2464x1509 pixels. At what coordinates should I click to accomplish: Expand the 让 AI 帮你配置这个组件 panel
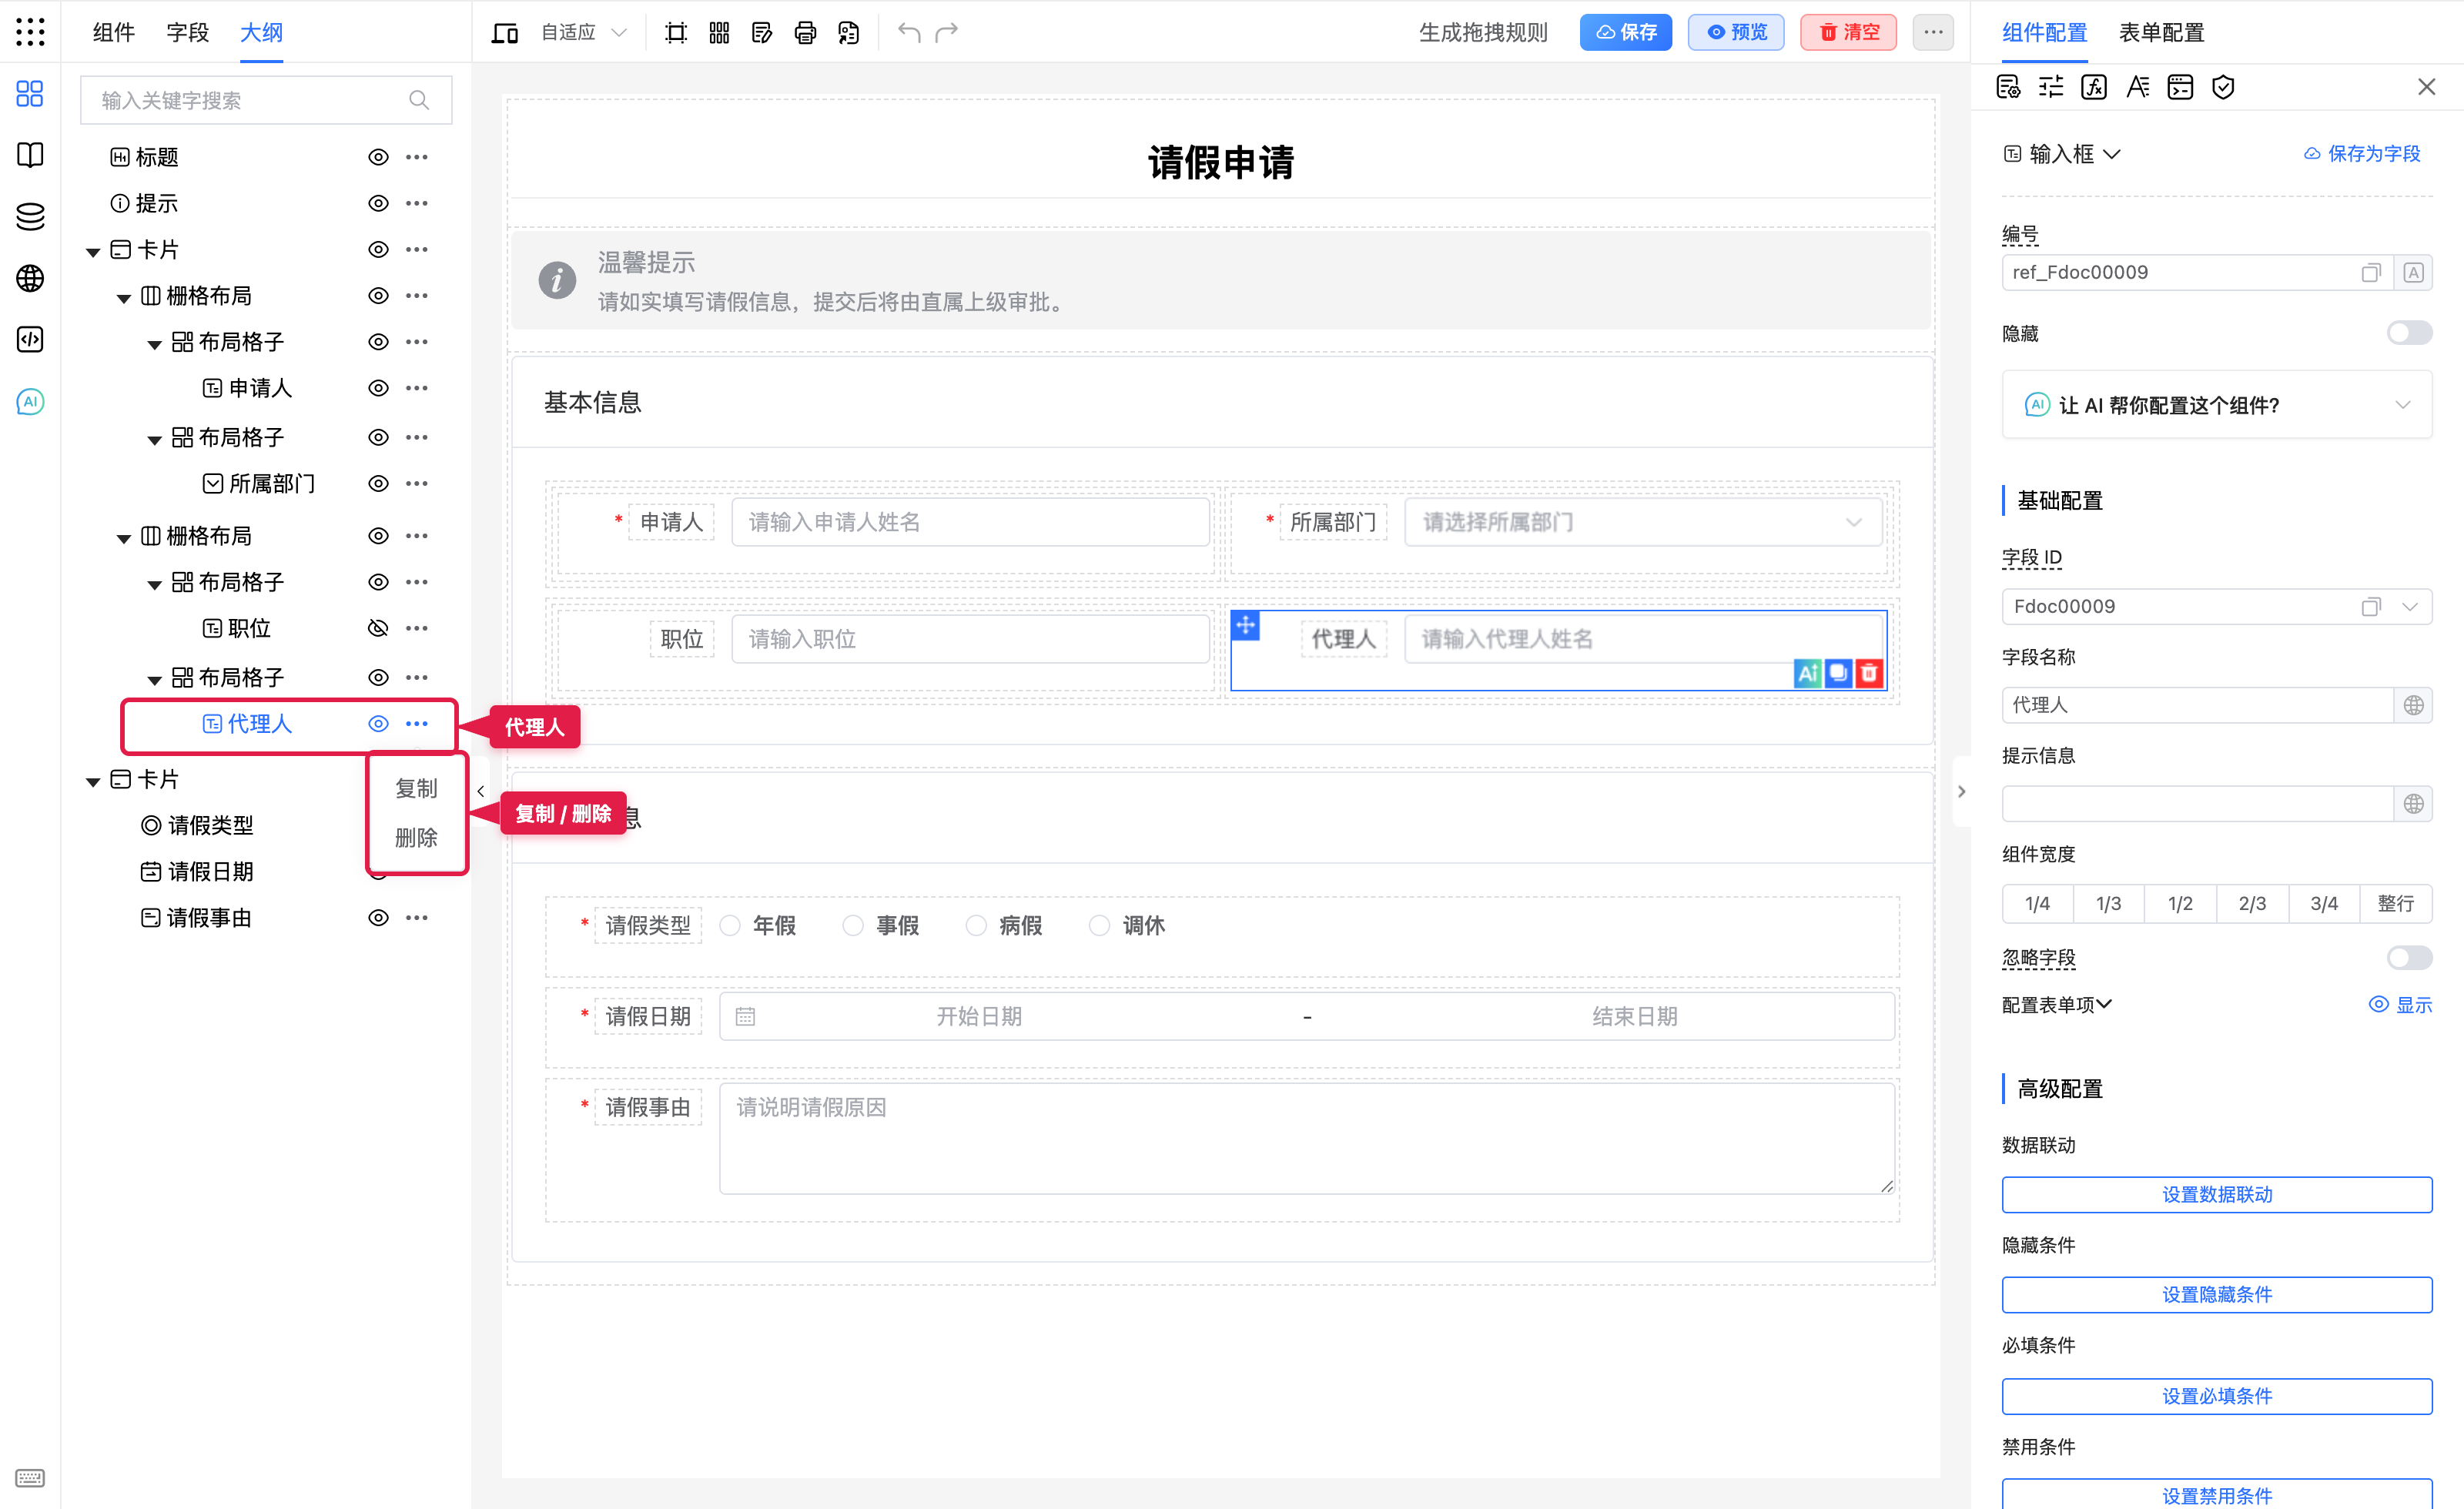coord(2216,405)
